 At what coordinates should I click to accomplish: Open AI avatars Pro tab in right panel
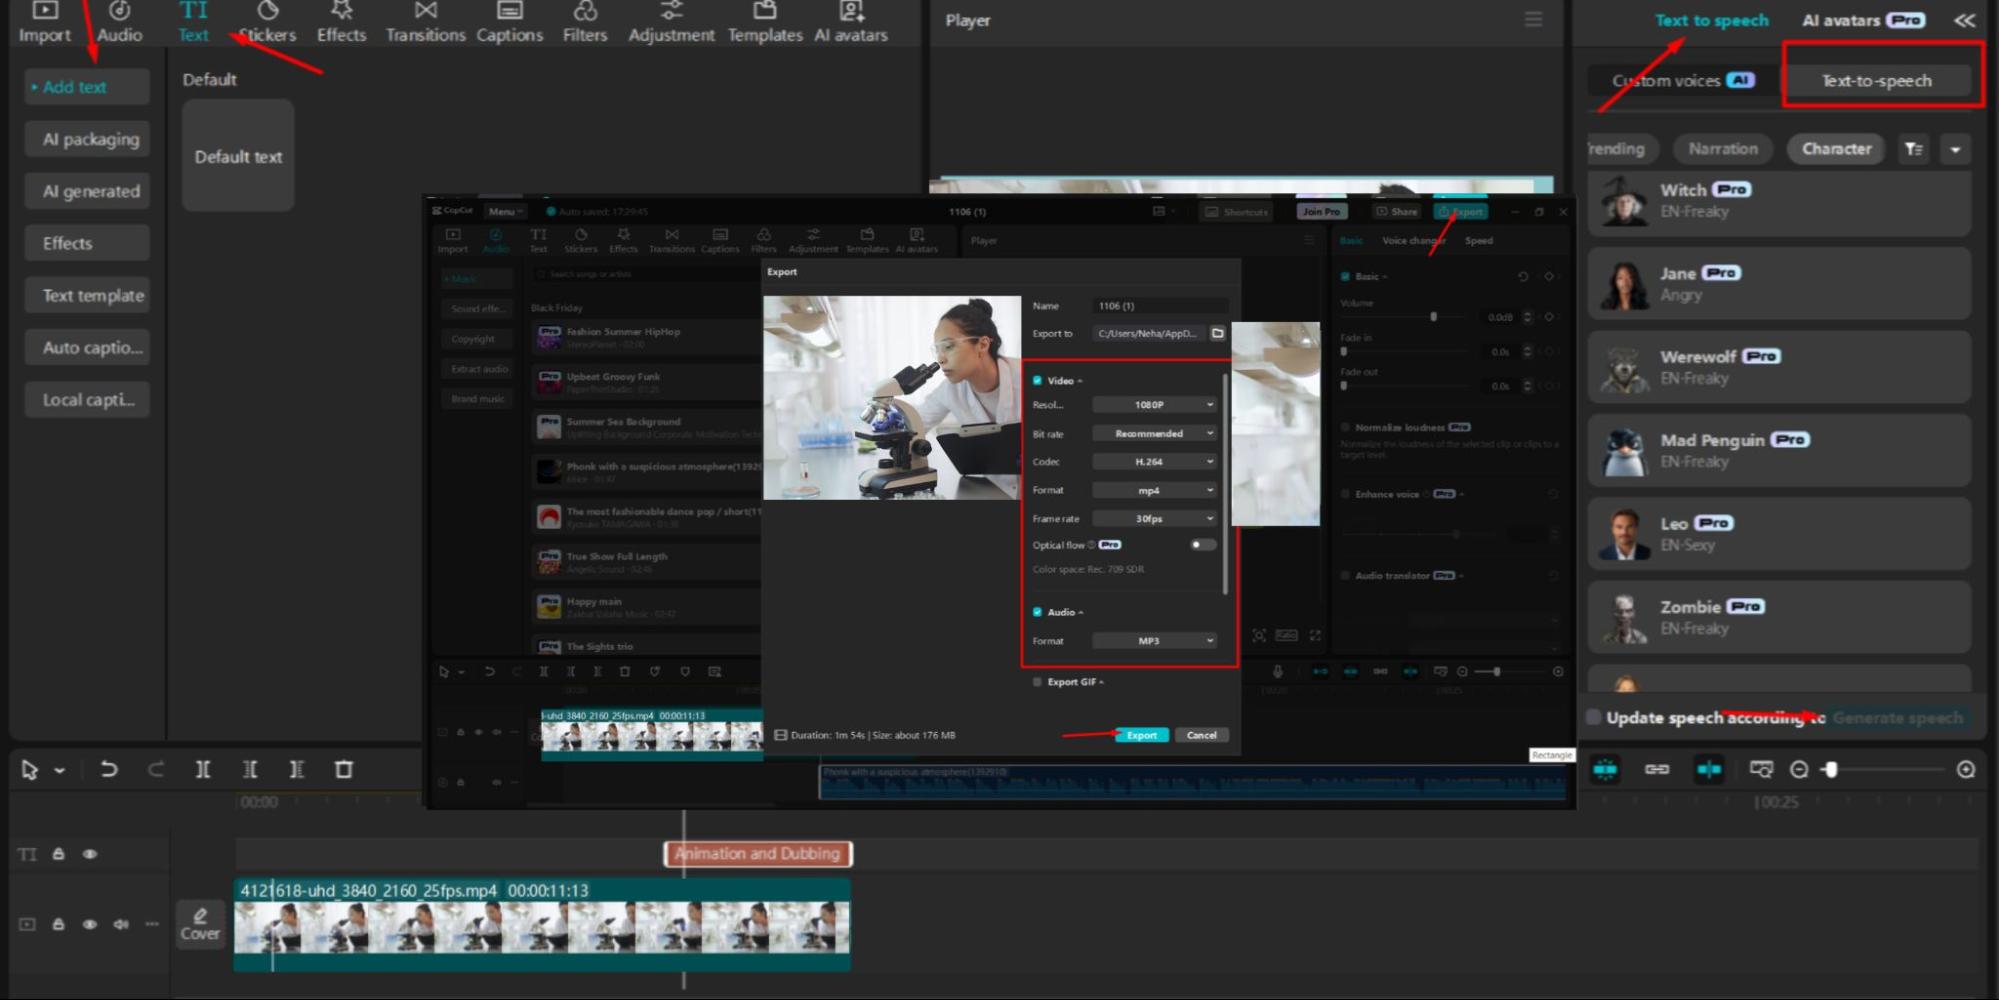1863,20
